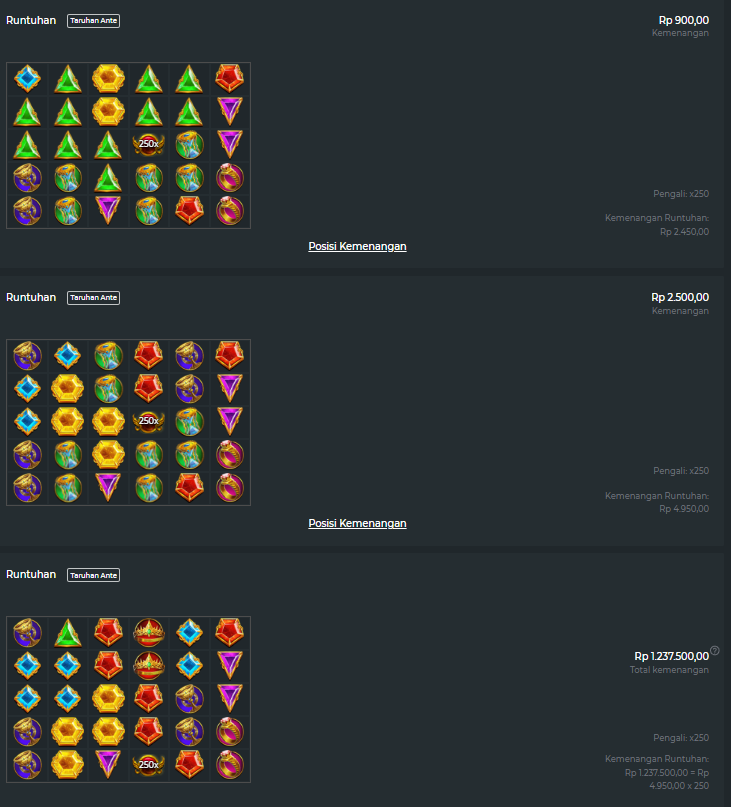
Task: Click the 250x multiplier orb in the second grid
Action: 149,421
